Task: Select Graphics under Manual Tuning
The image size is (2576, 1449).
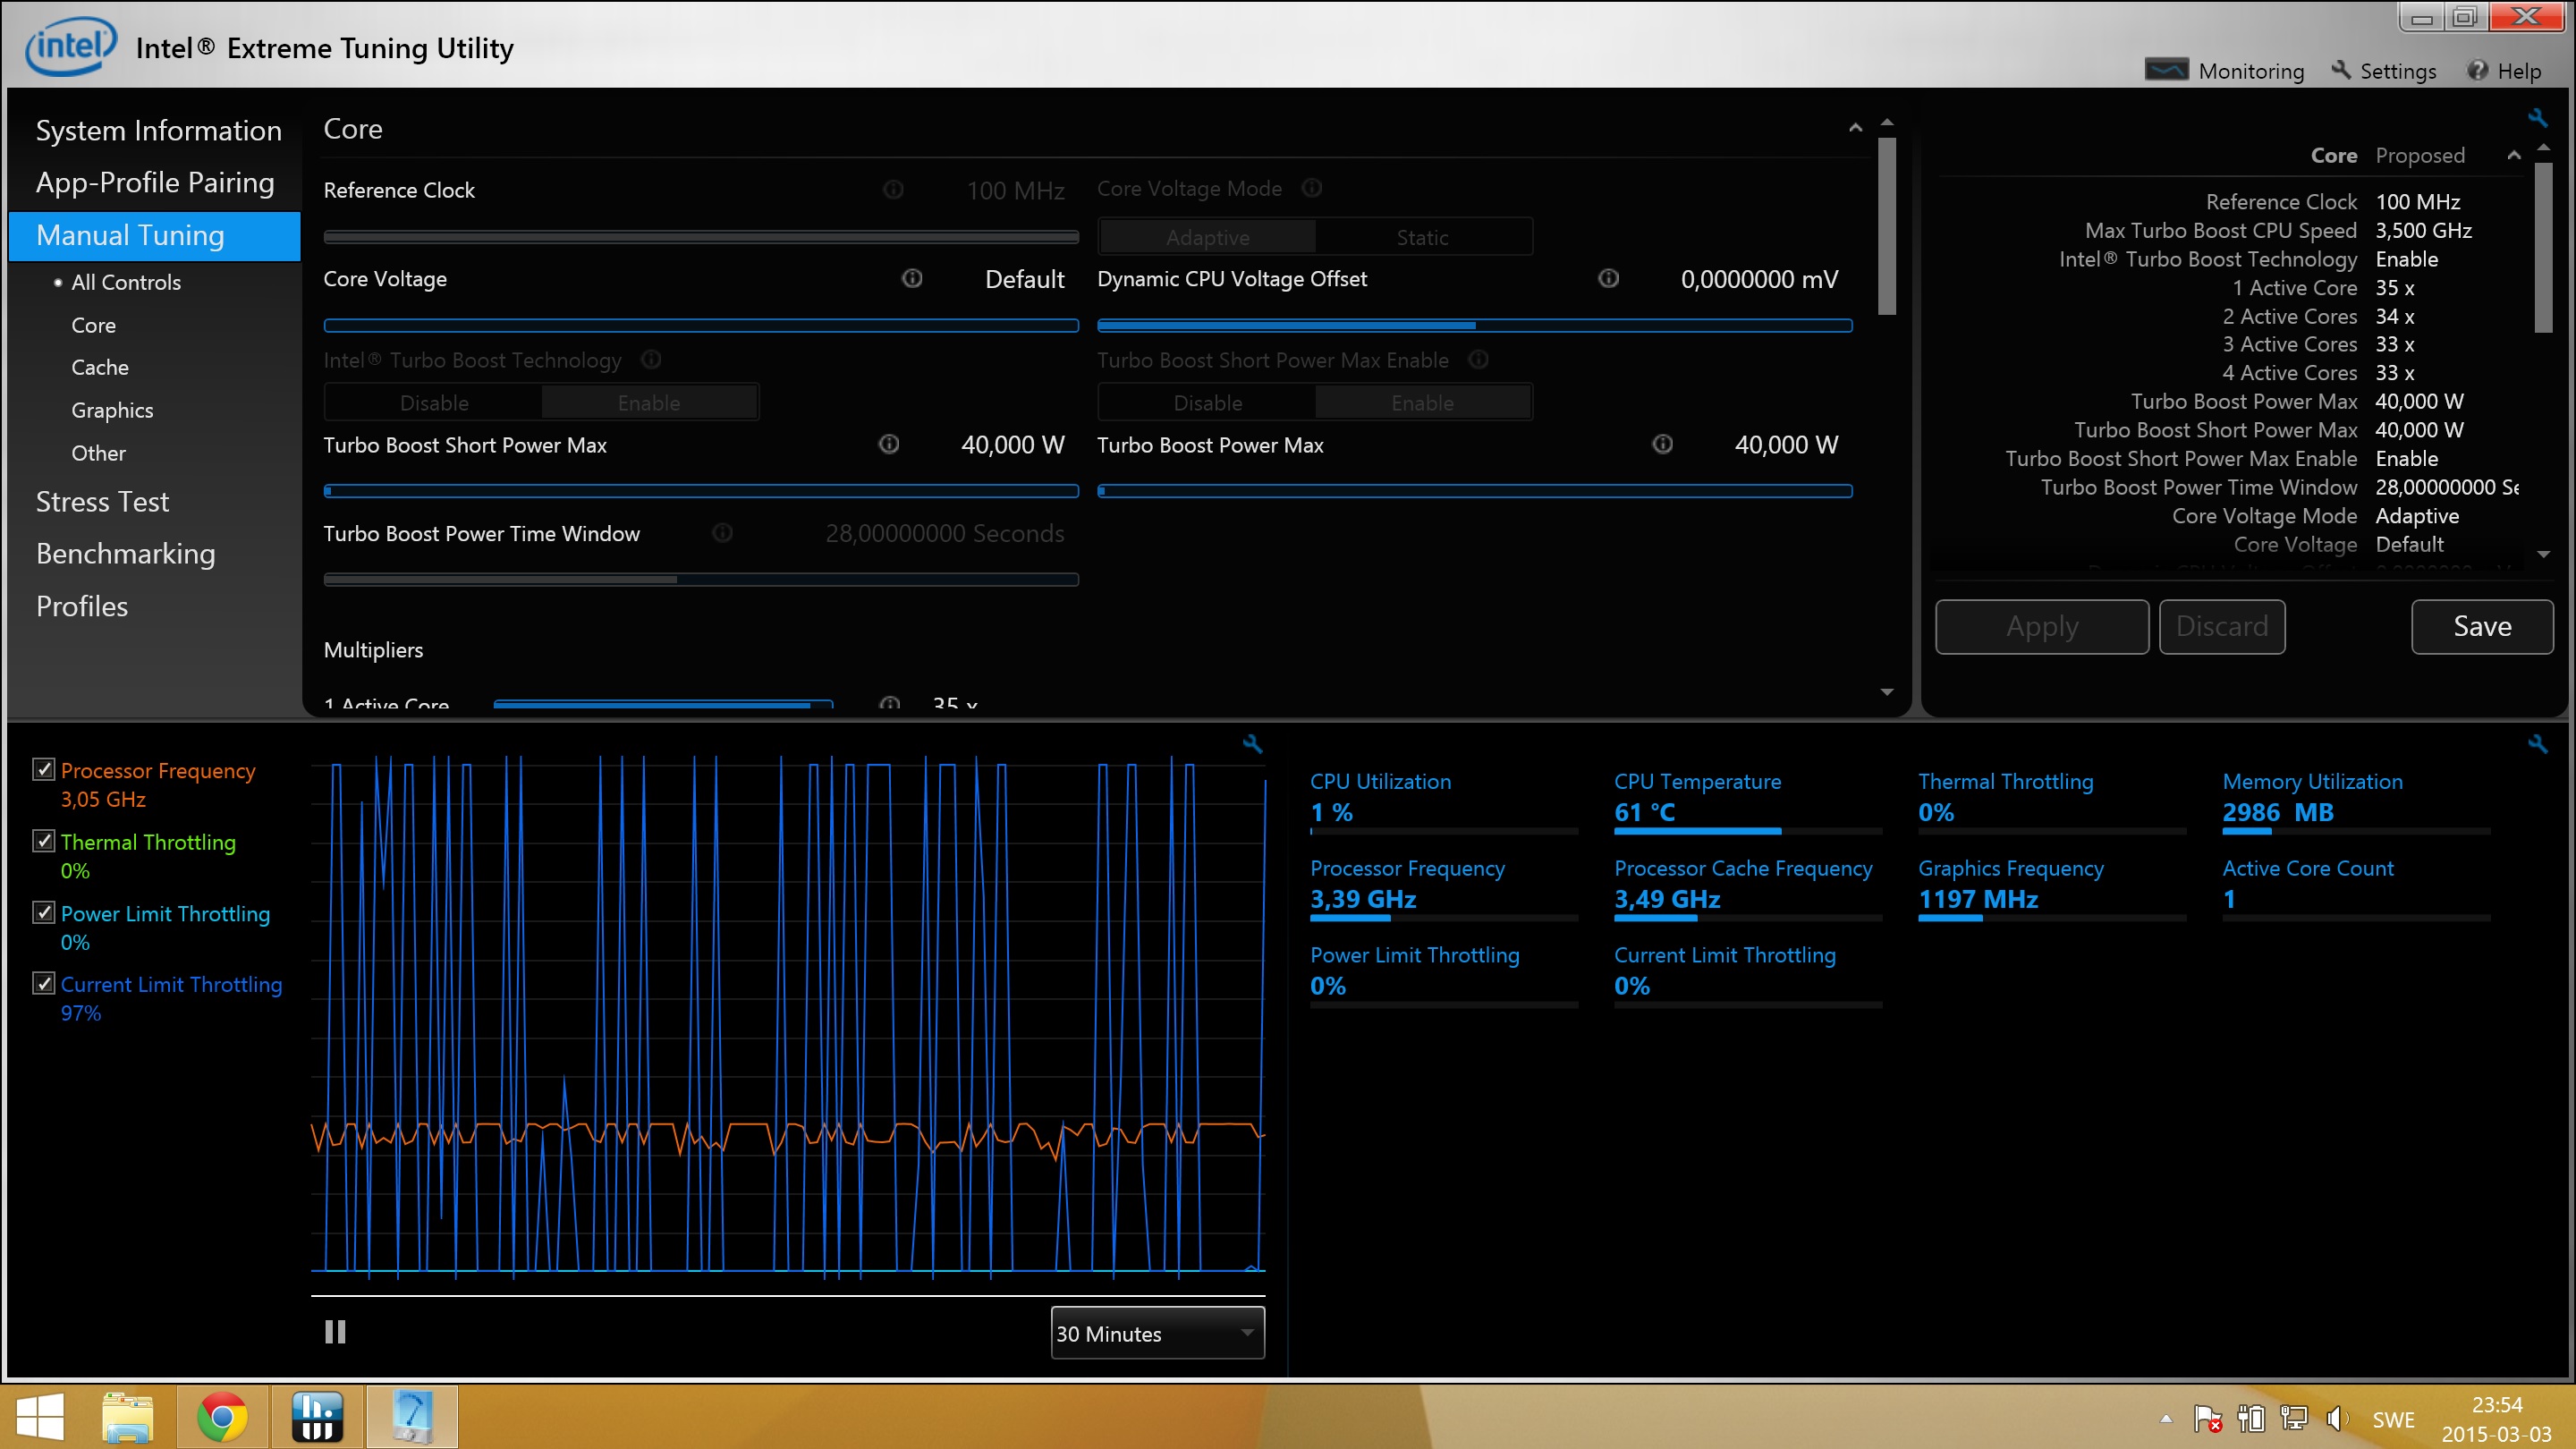Action: pyautogui.click(x=112, y=410)
